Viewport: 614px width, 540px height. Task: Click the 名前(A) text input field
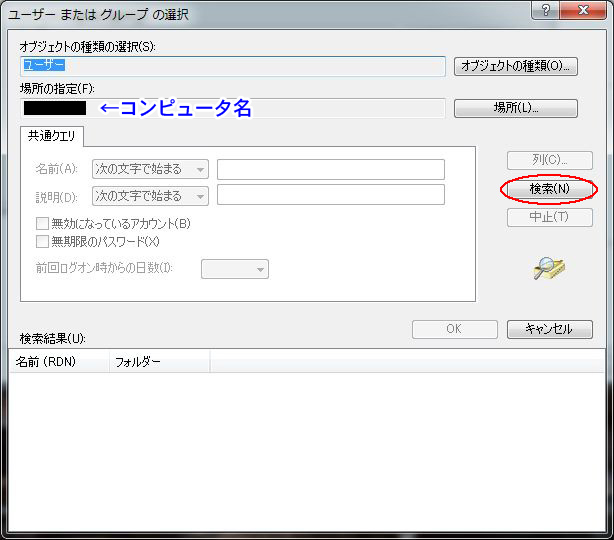(x=331, y=169)
